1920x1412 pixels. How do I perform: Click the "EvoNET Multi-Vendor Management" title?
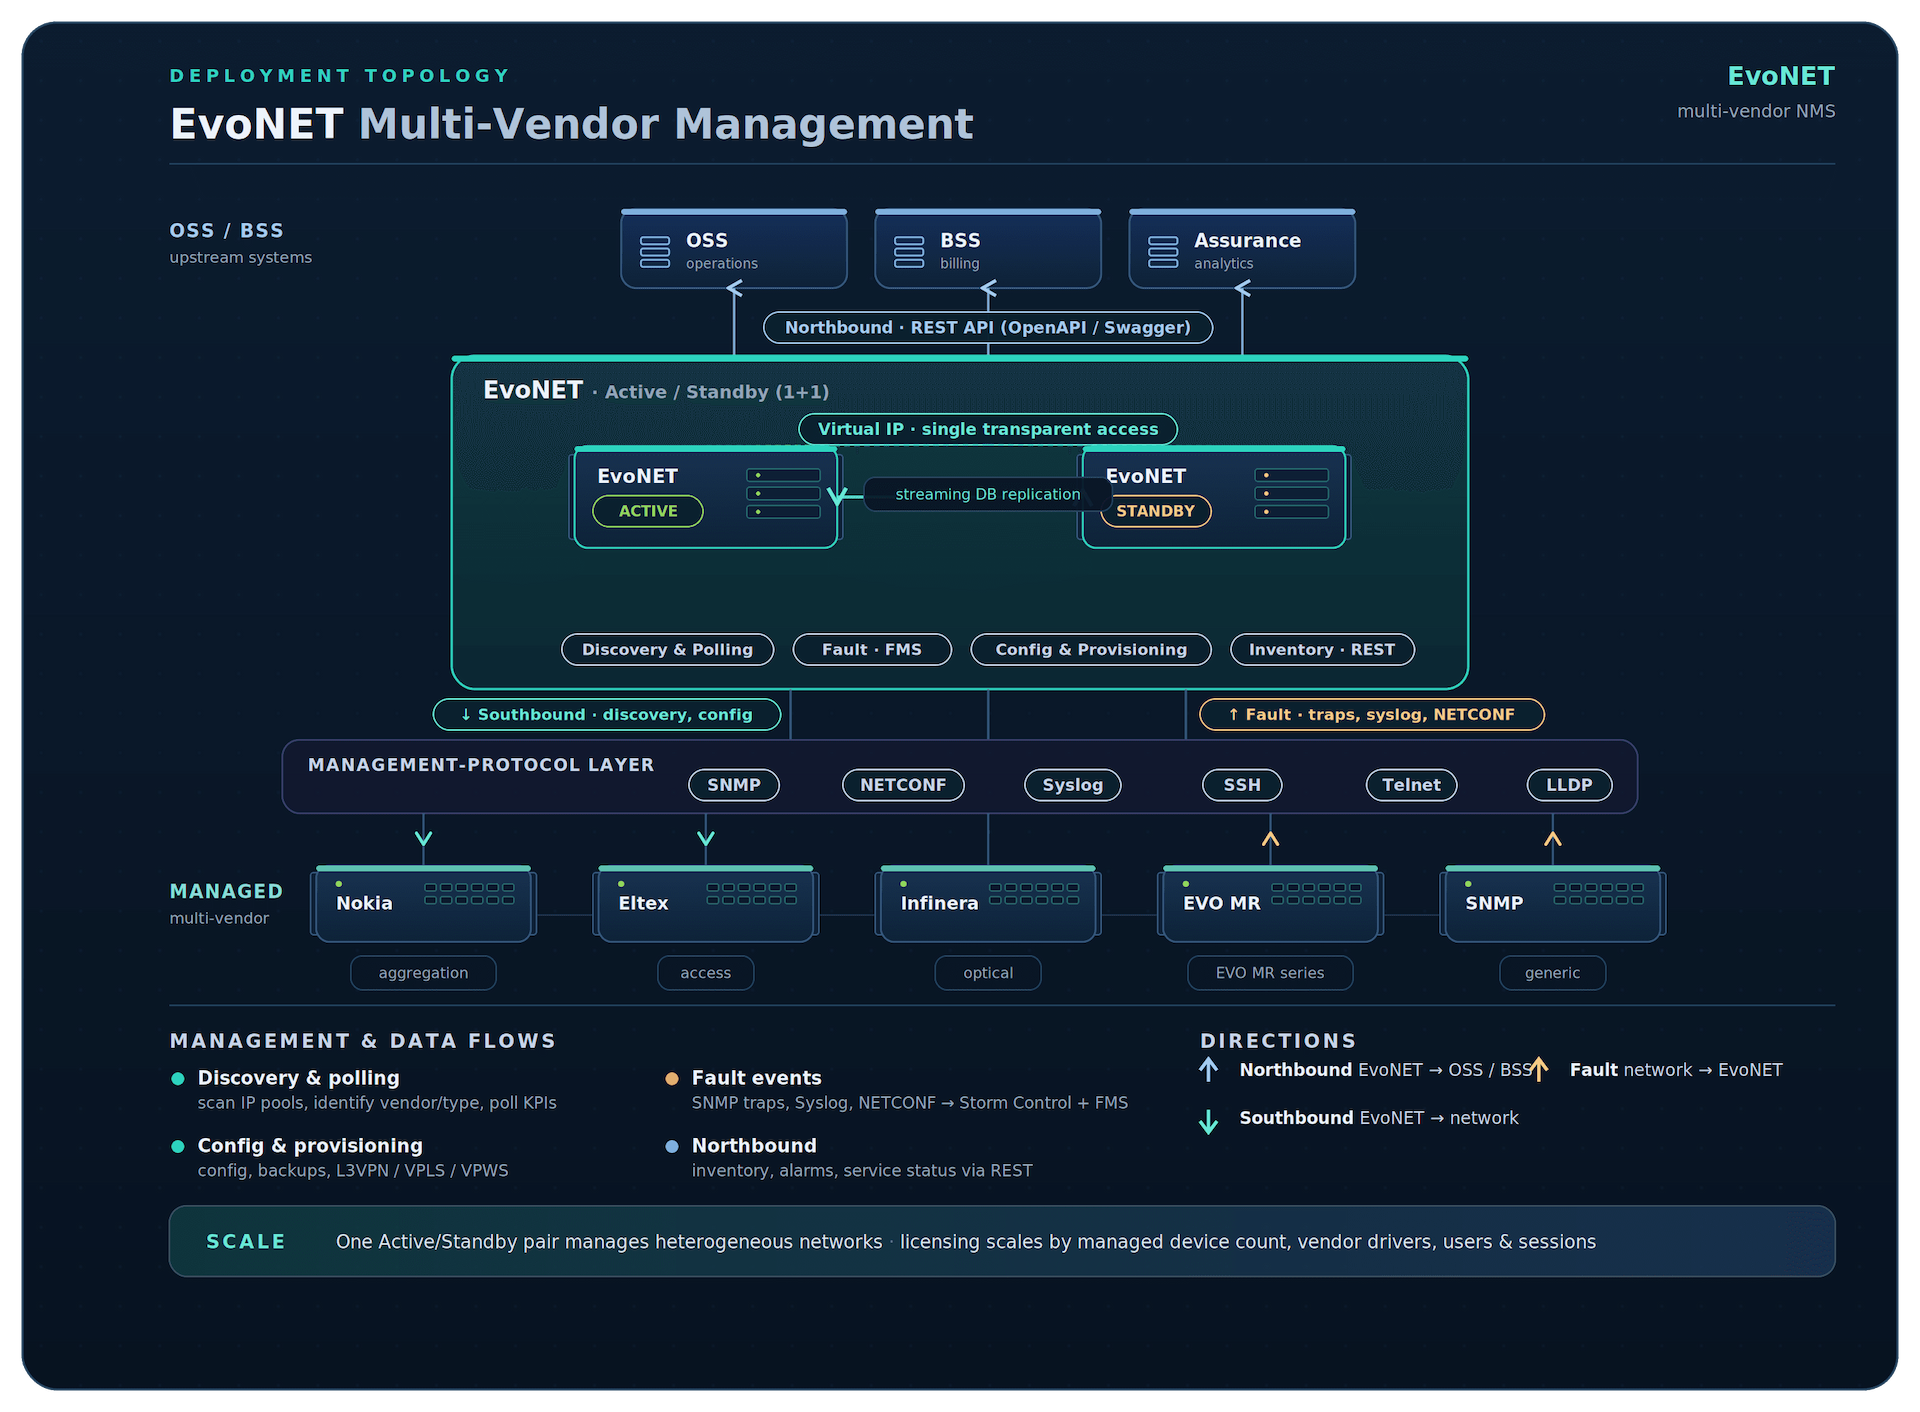[x=571, y=124]
